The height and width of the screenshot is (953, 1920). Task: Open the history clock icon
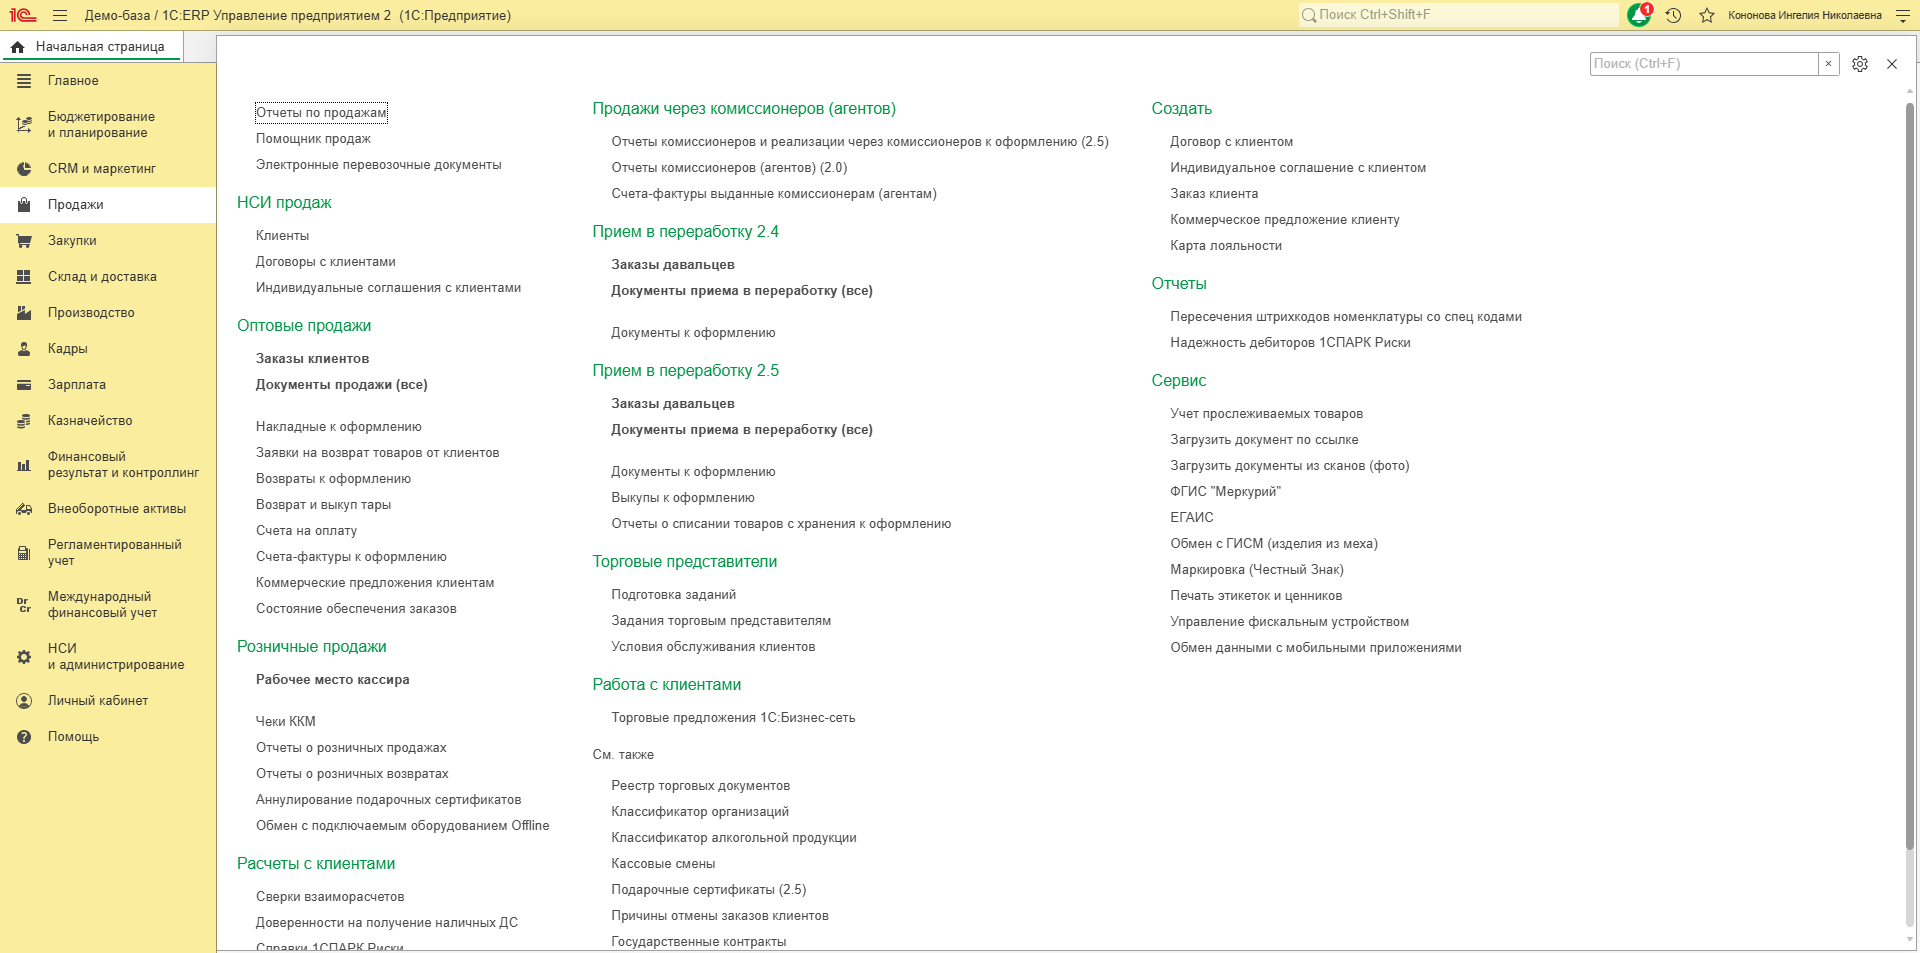1673,15
